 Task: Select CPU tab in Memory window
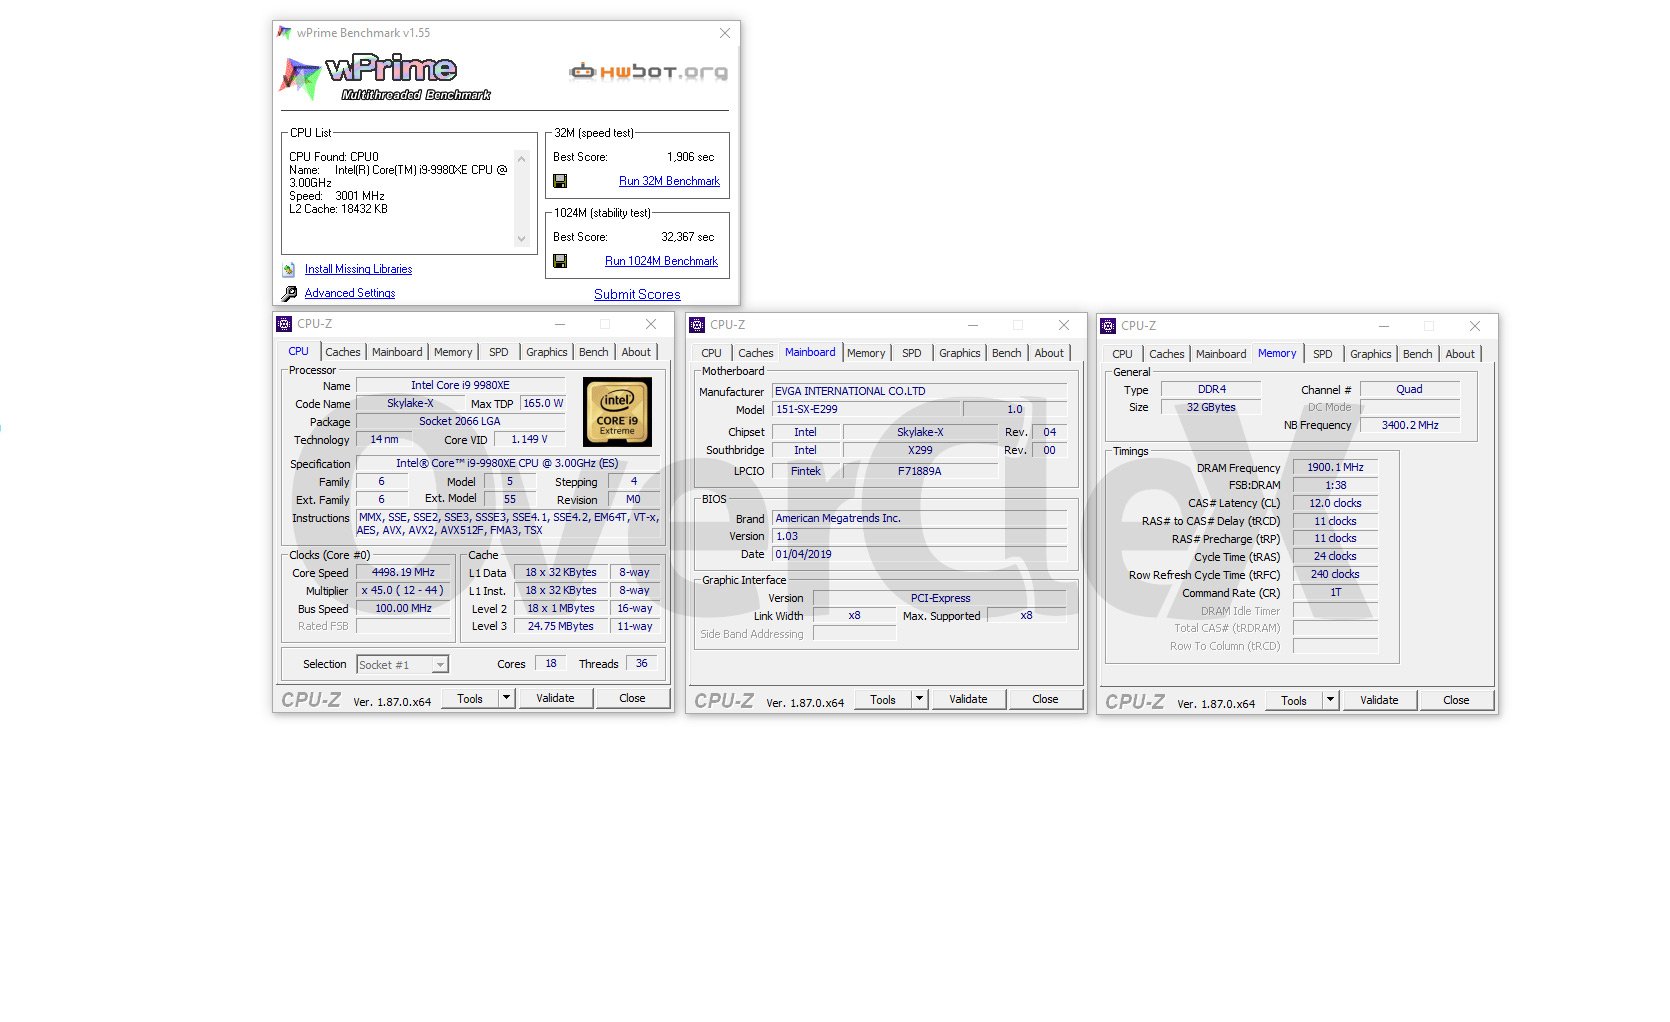point(1123,354)
